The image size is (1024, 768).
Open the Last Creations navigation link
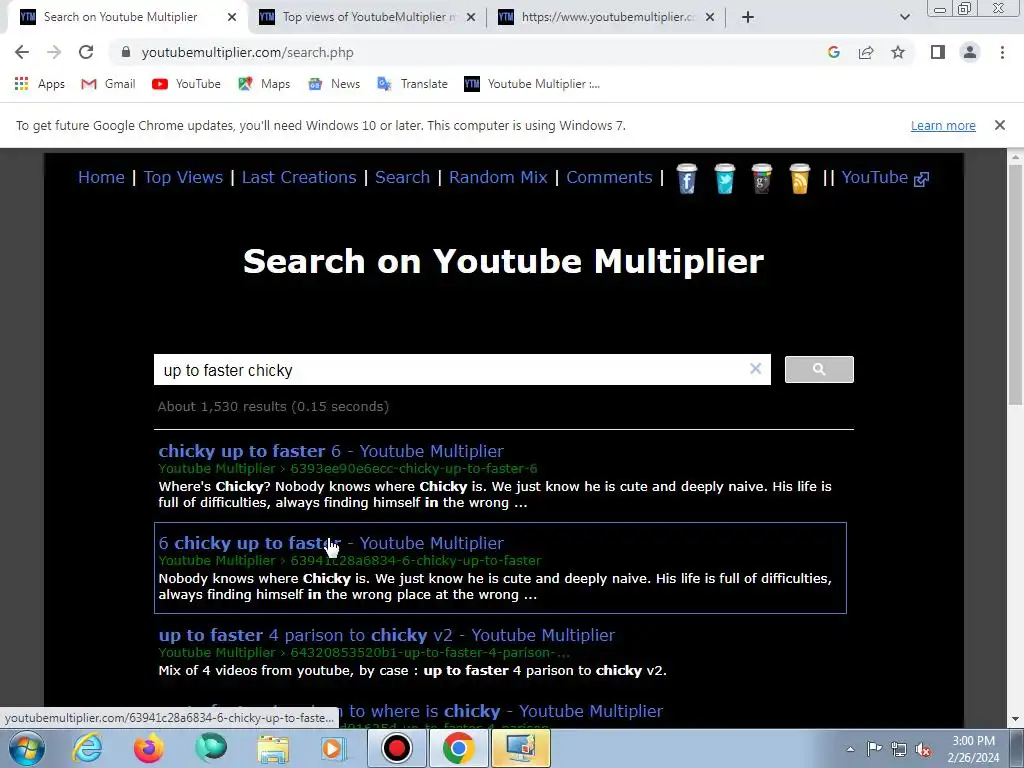point(299,177)
